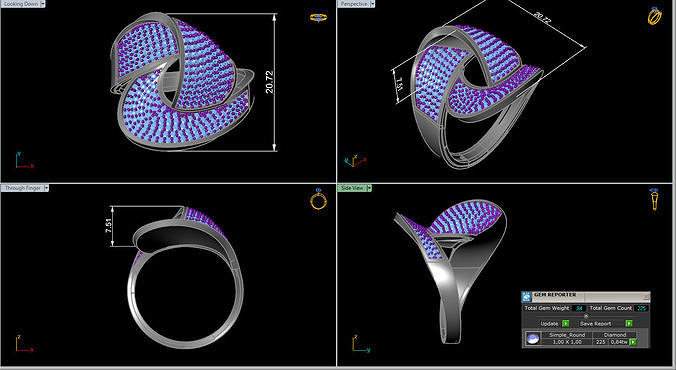Click the 'Total Gem Weight' label

pos(547,308)
